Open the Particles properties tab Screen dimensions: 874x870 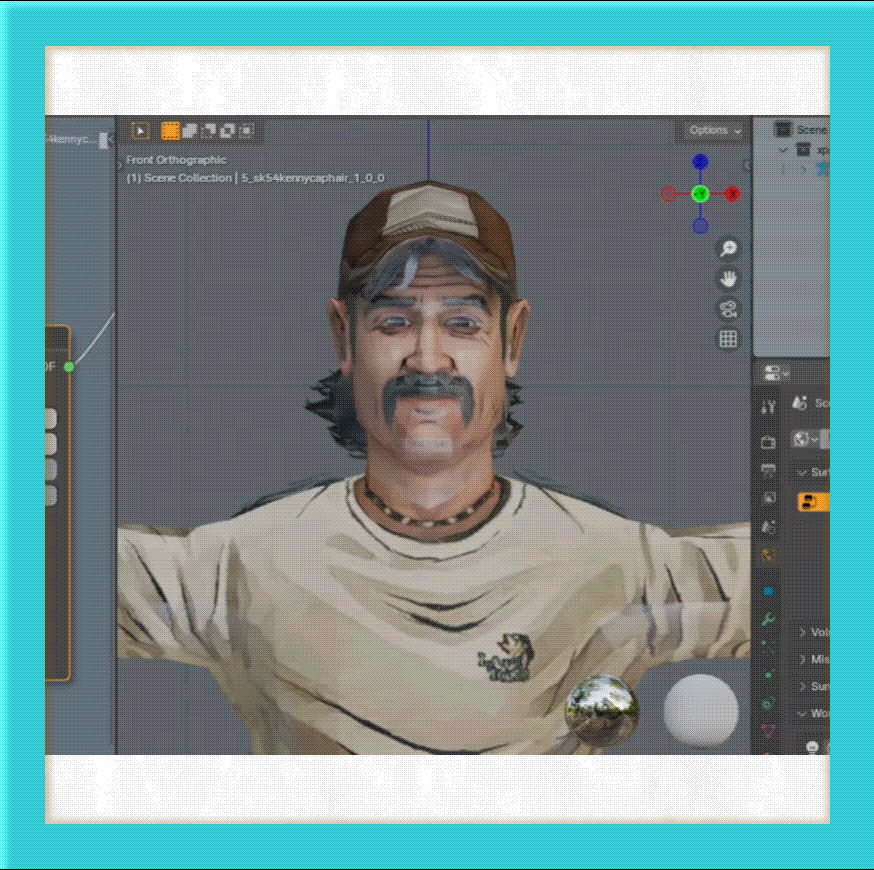click(x=768, y=646)
